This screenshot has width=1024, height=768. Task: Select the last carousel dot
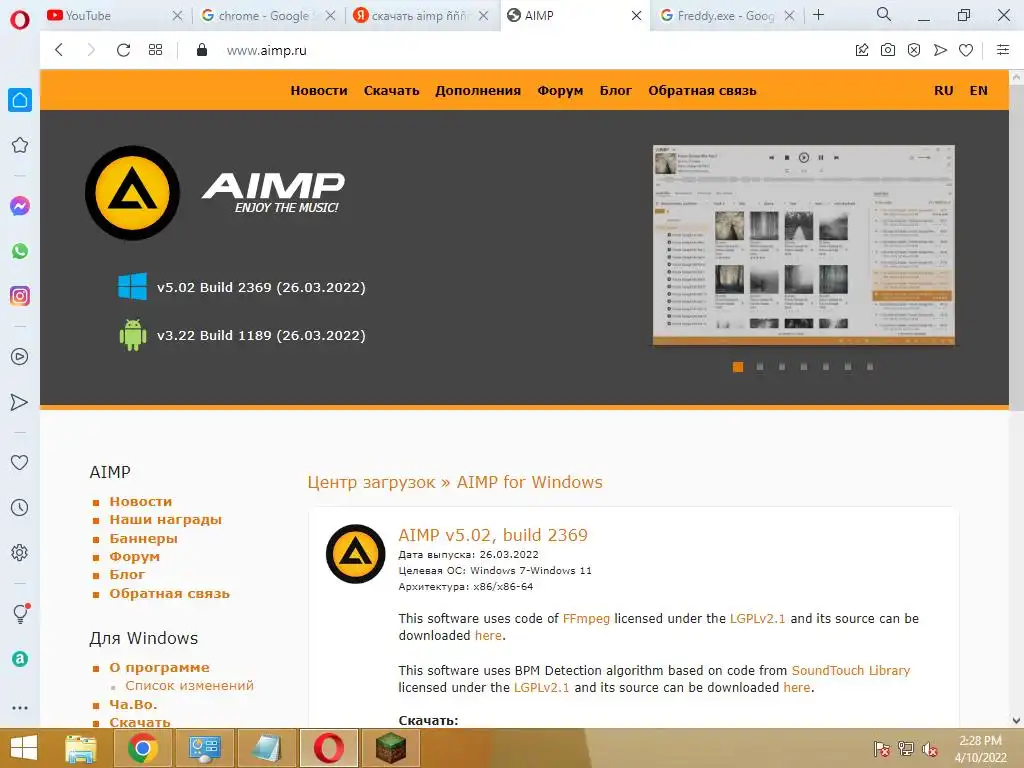[870, 367]
